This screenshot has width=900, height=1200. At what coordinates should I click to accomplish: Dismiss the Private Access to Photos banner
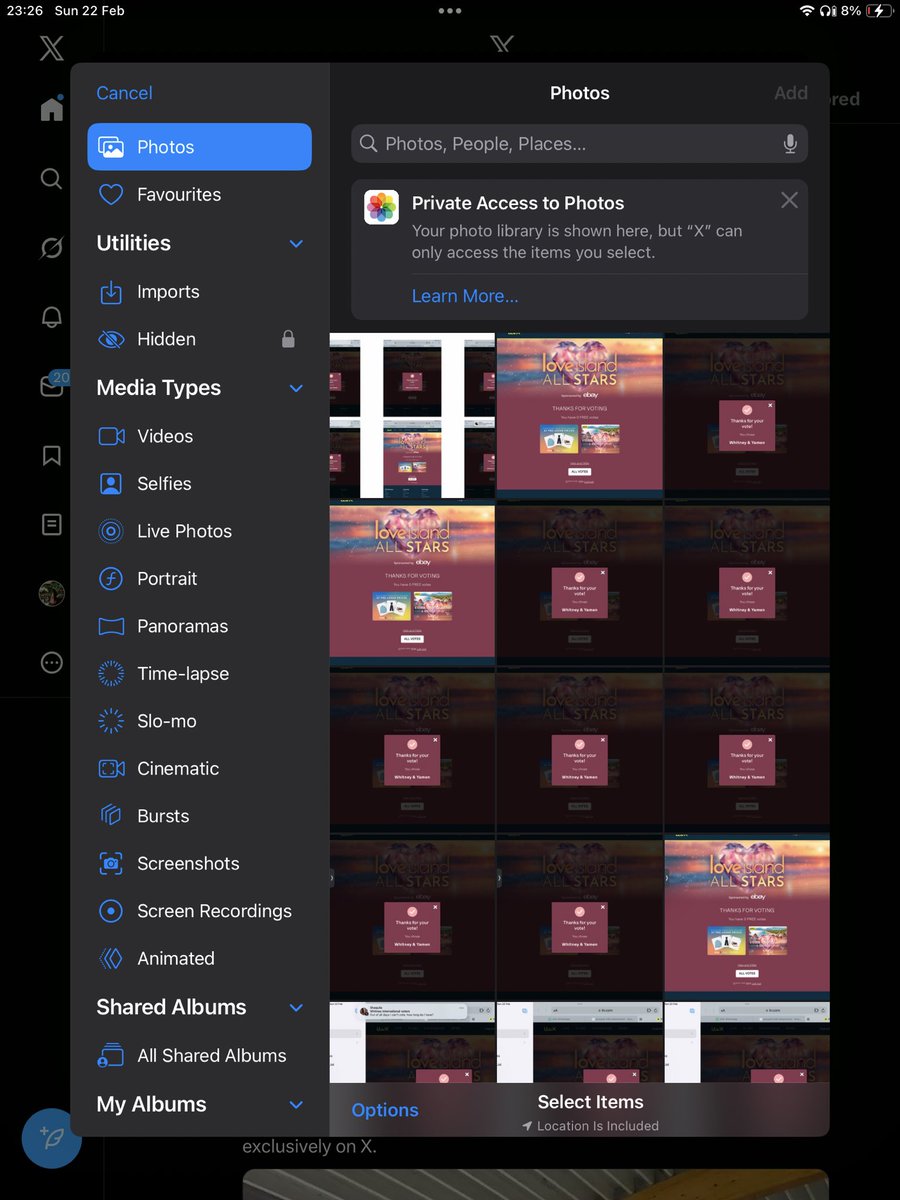(789, 200)
